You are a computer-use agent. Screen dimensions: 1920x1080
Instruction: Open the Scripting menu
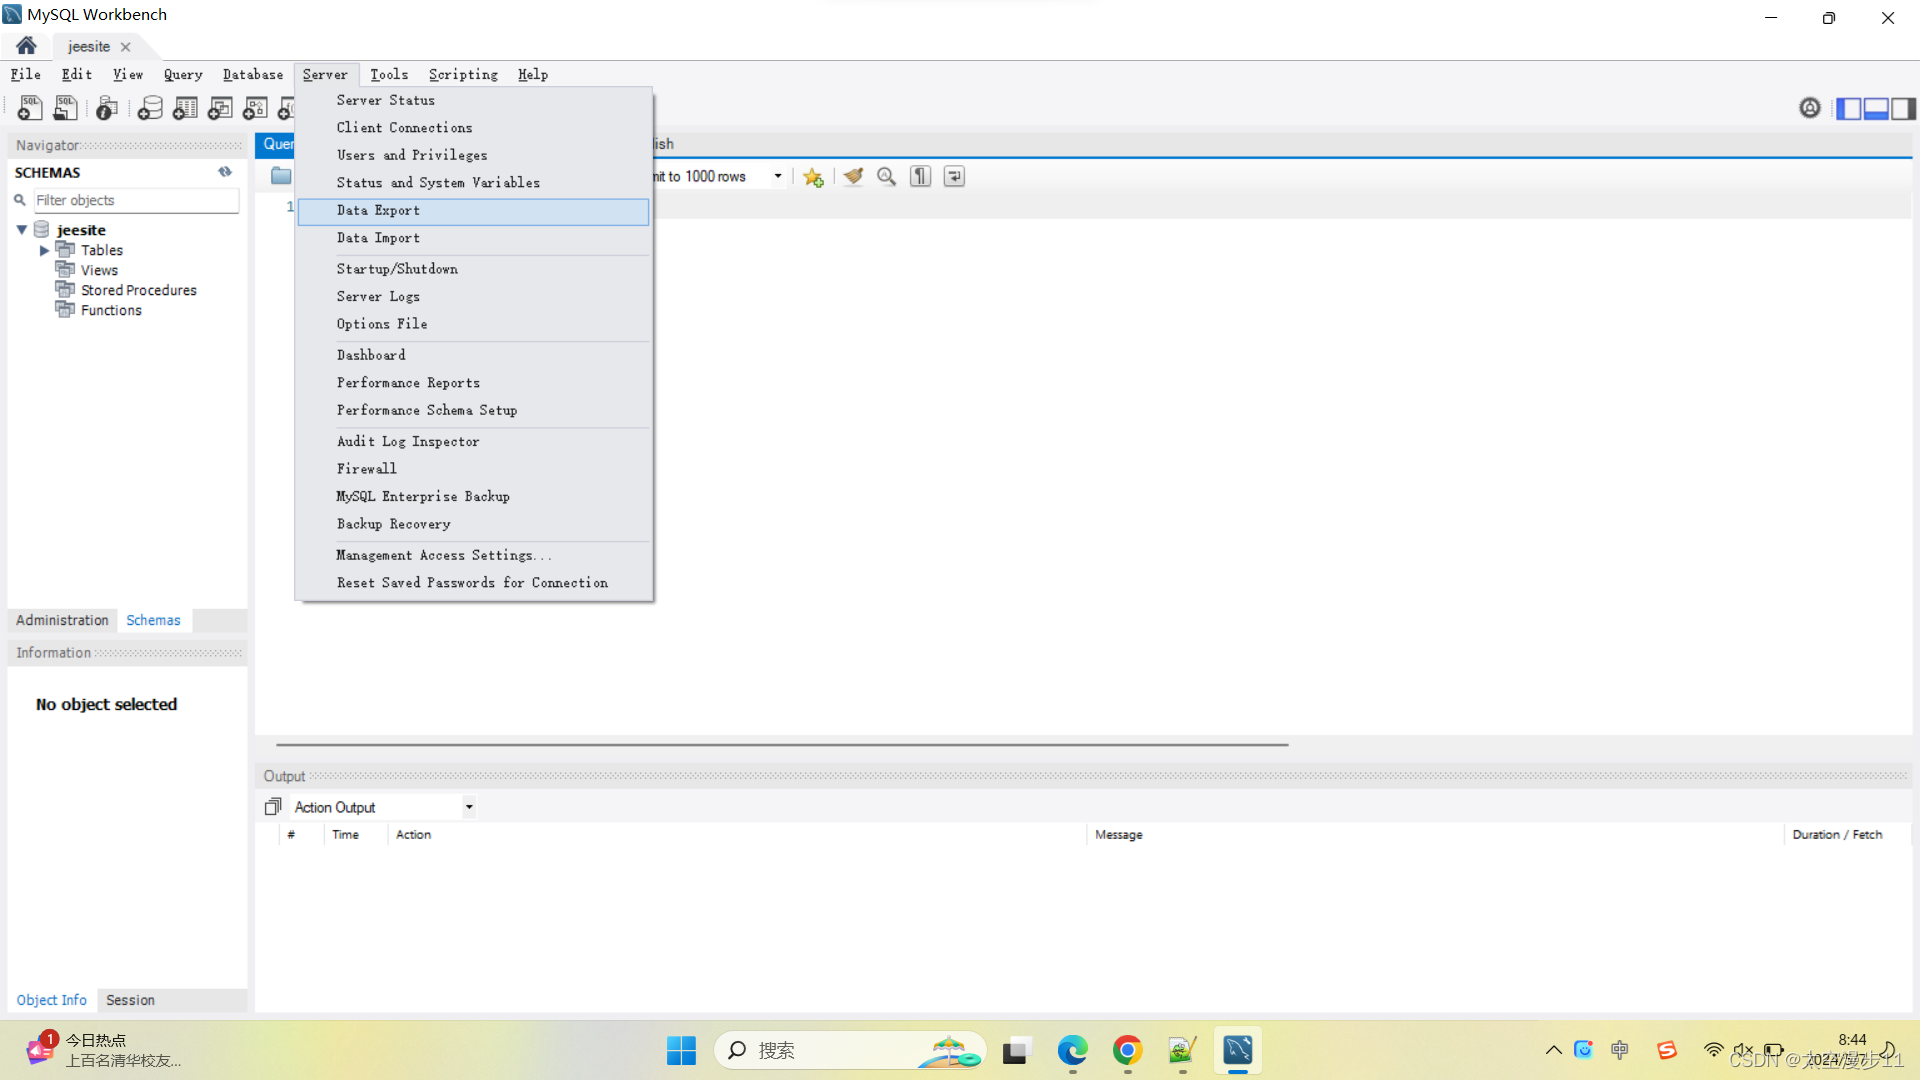click(463, 74)
